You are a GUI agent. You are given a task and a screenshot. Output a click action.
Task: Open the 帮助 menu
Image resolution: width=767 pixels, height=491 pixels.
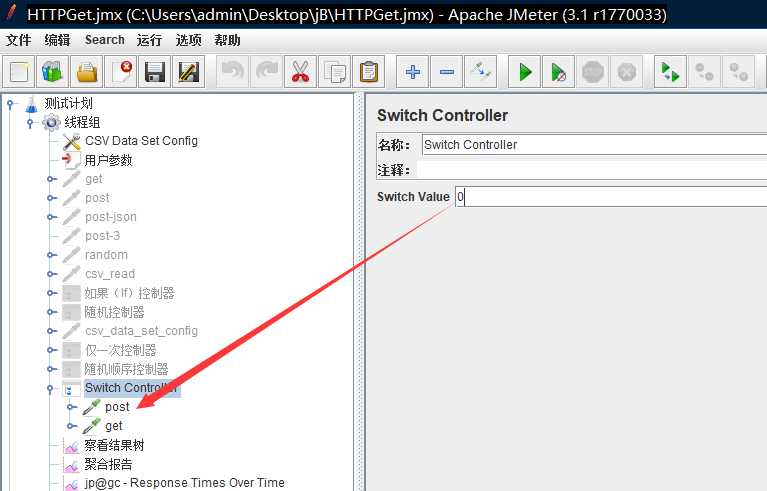coord(227,40)
